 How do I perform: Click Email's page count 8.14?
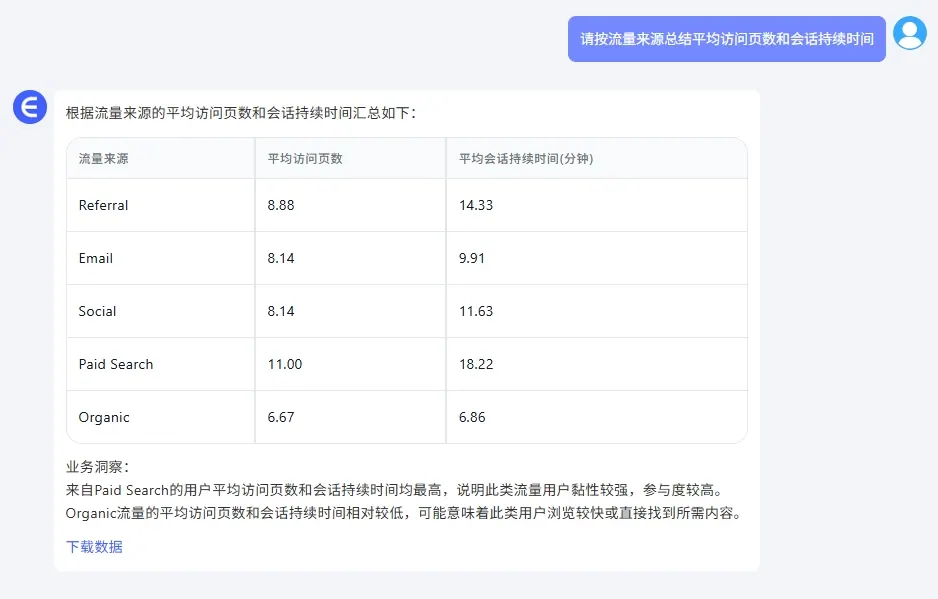tap(281, 258)
